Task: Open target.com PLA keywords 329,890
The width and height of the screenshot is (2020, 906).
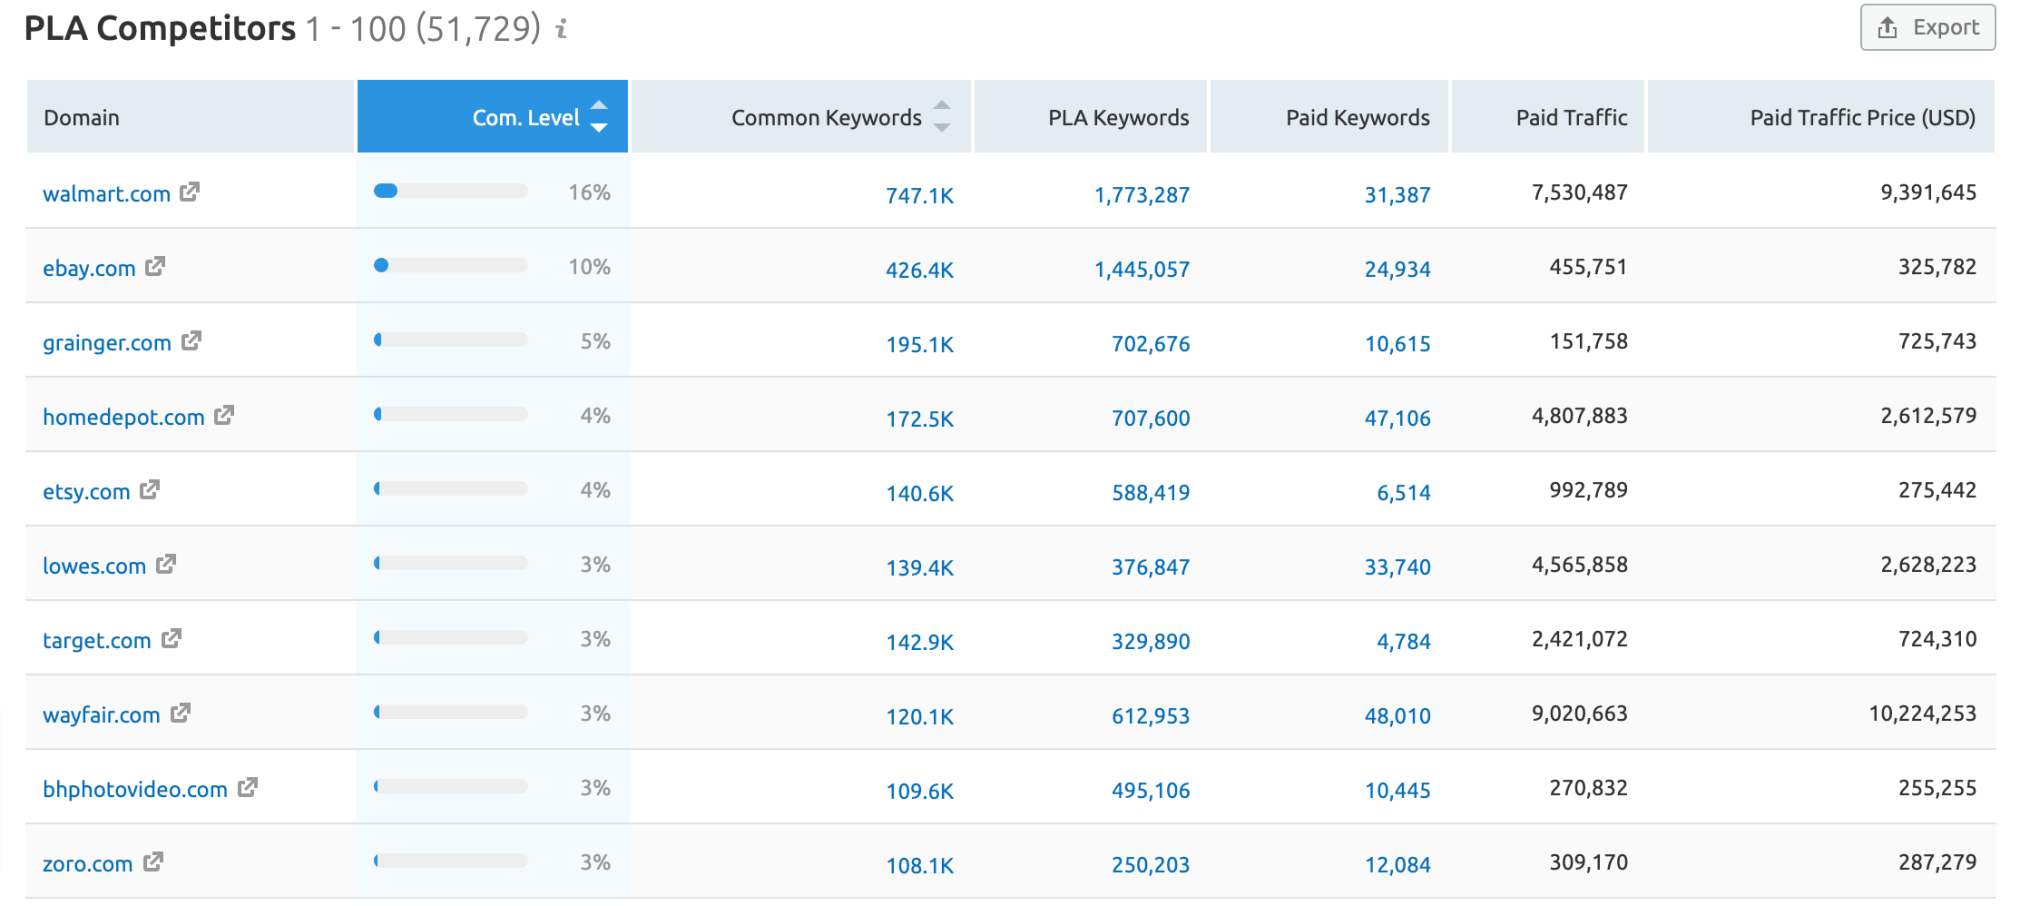Action: point(1151,641)
